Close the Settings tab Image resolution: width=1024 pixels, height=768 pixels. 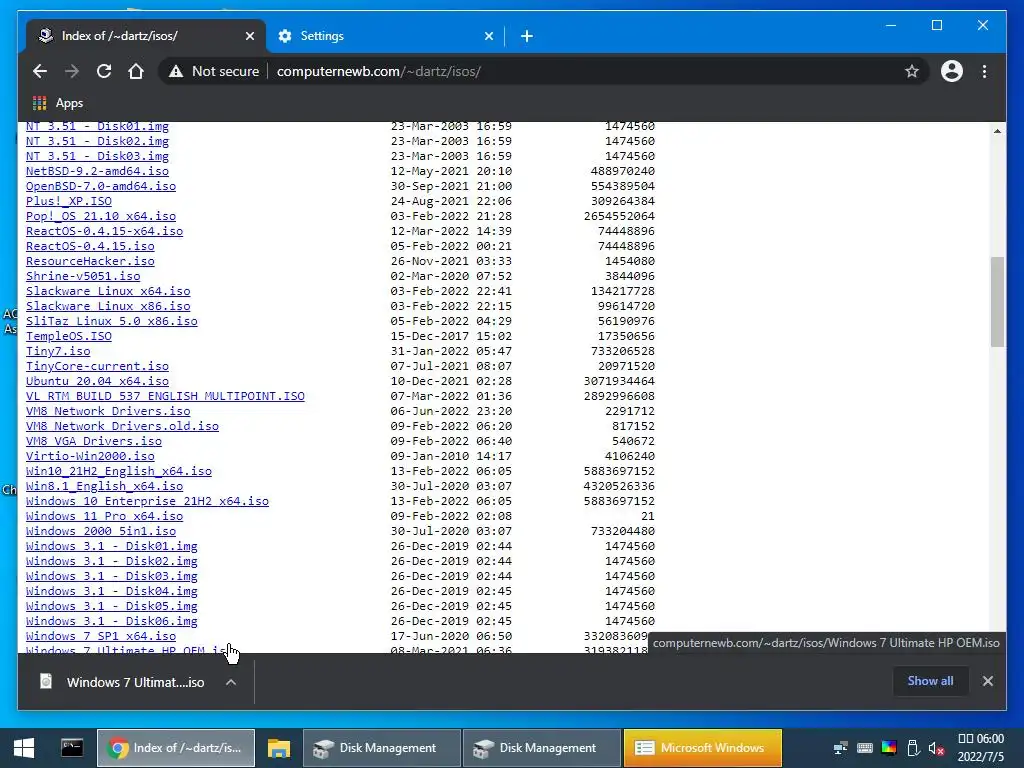click(488, 36)
